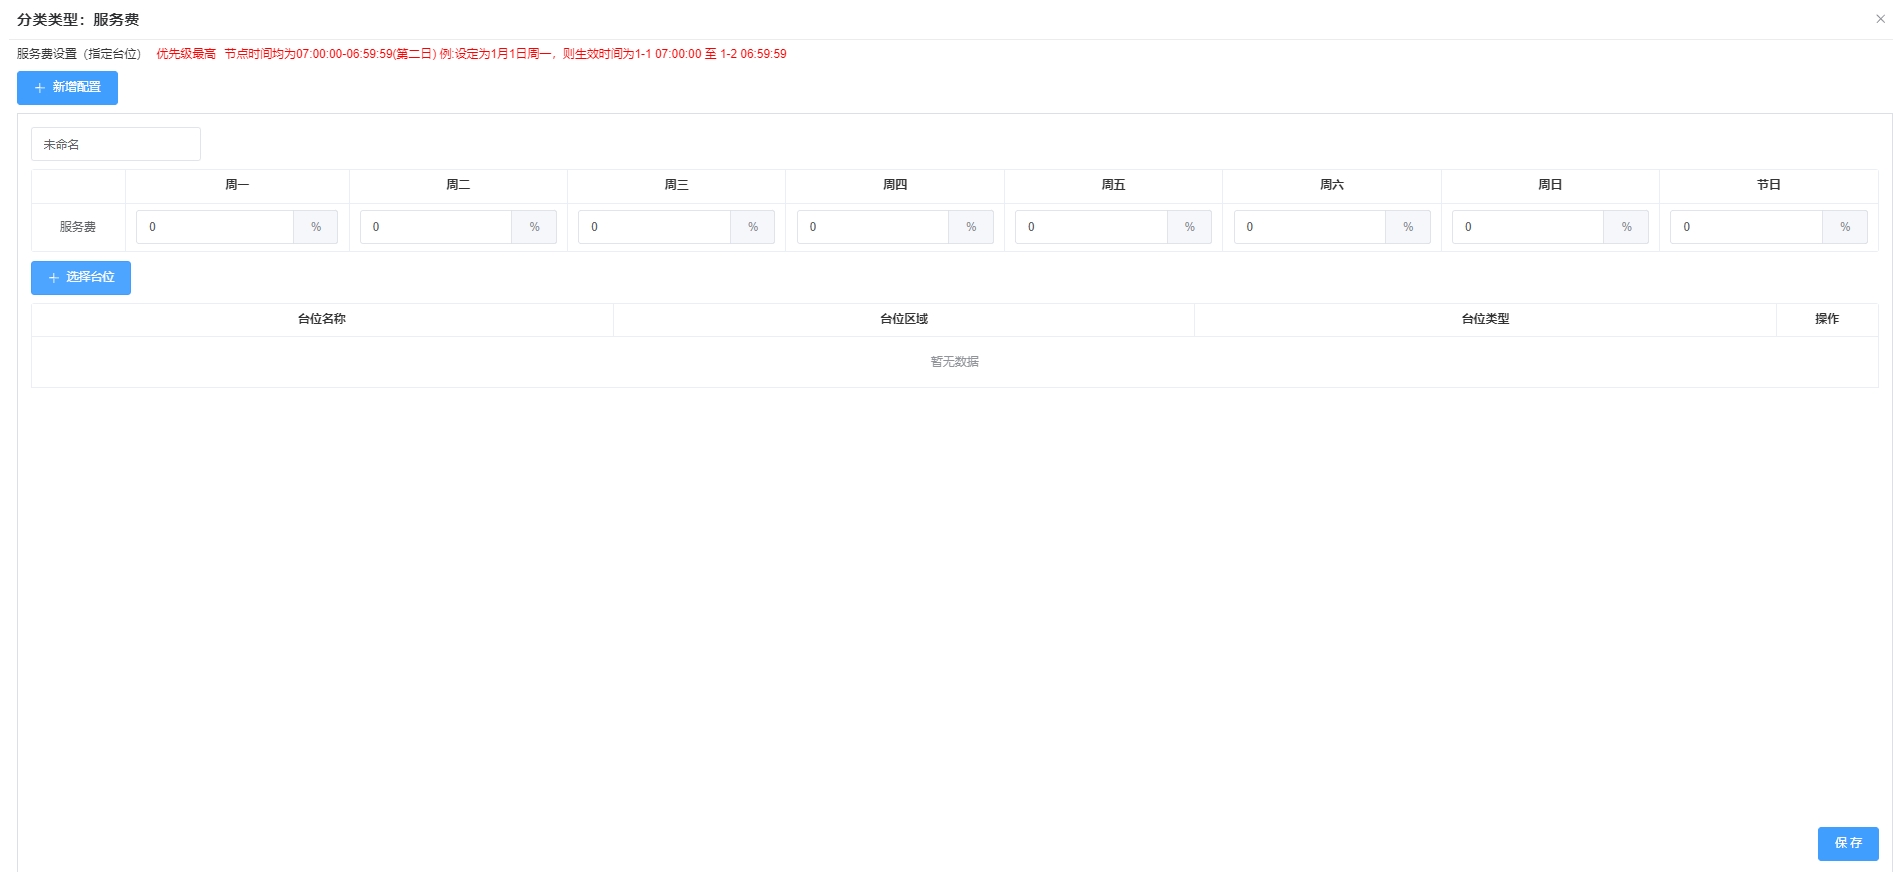Click the 周一 service fee input
This screenshot has height=872, width=1893.
tap(215, 227)
